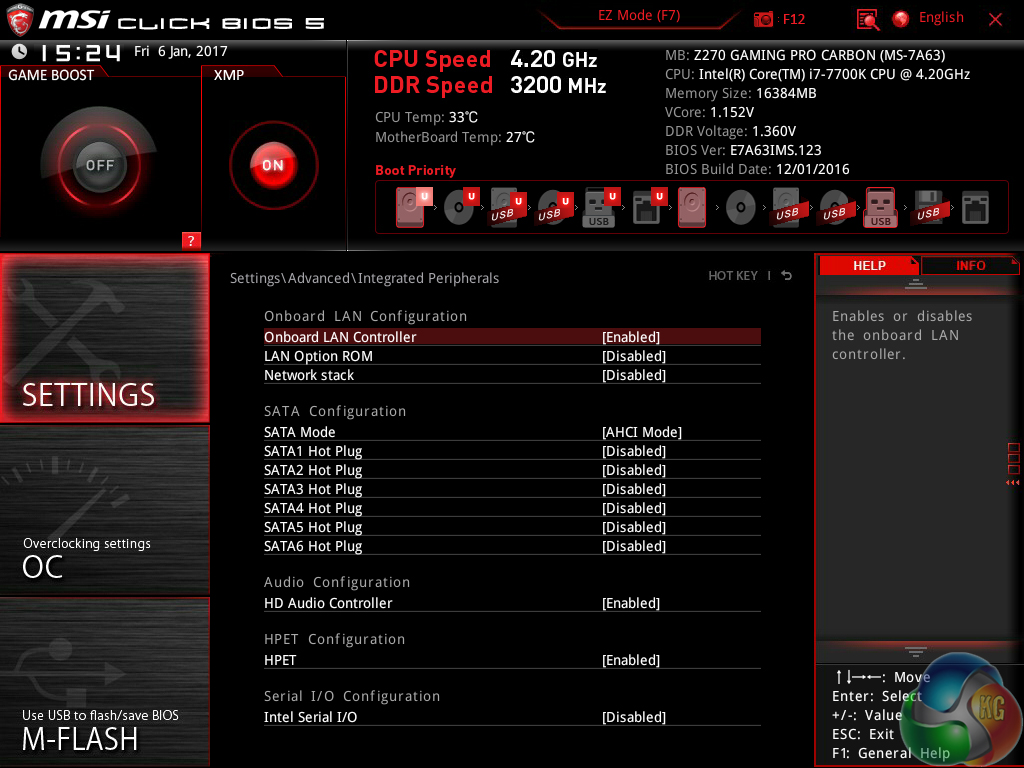Screen dimensions: 1024x768
Task: Click the help panel bottom drag handle
Action: click(x=915, y=652)
